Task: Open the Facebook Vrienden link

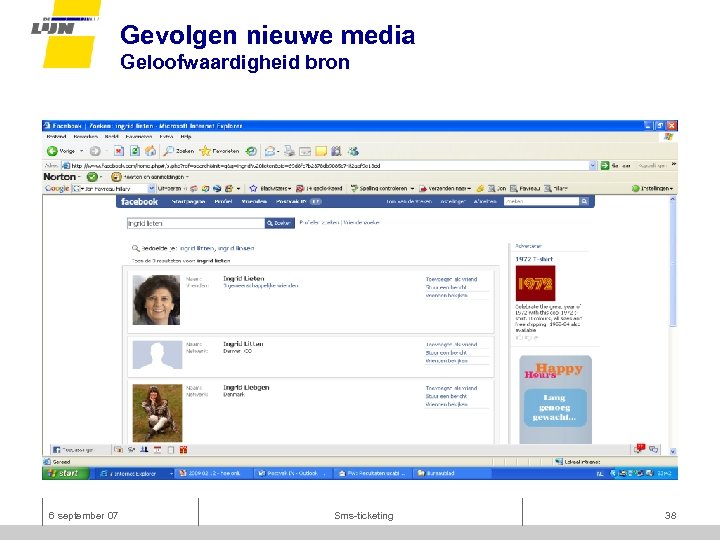Action: point(254,201)
